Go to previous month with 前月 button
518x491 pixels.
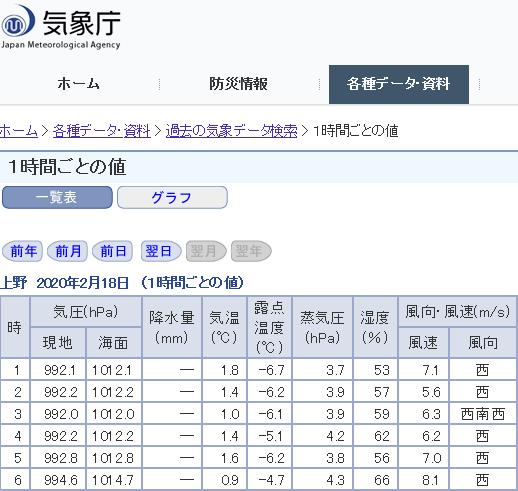[x=67, y=251]
